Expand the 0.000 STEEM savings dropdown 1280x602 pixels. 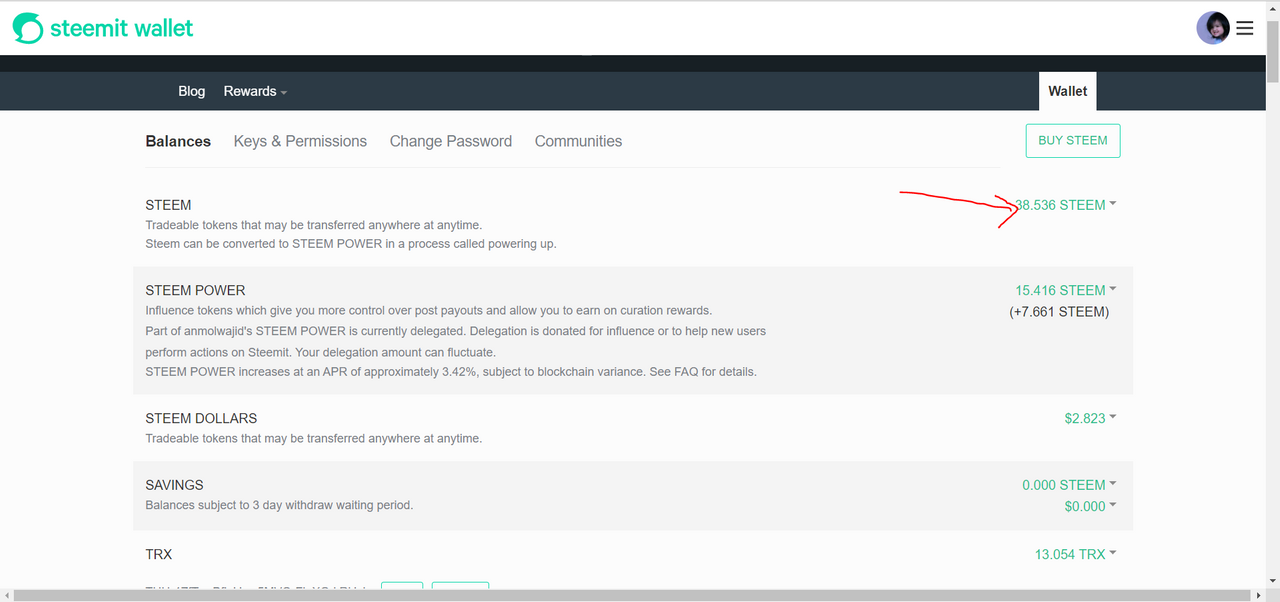tap(1069, 485)
